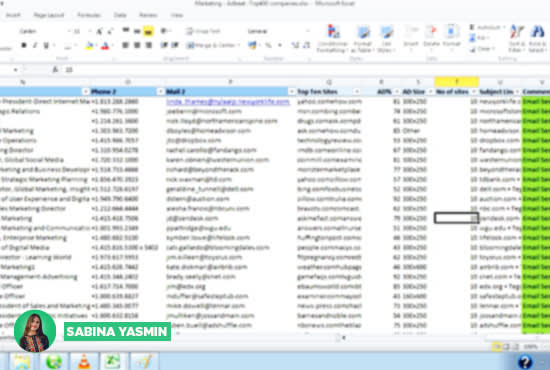
Task: Open web browser globe in taskbar
Action: [x=53, y=362]
